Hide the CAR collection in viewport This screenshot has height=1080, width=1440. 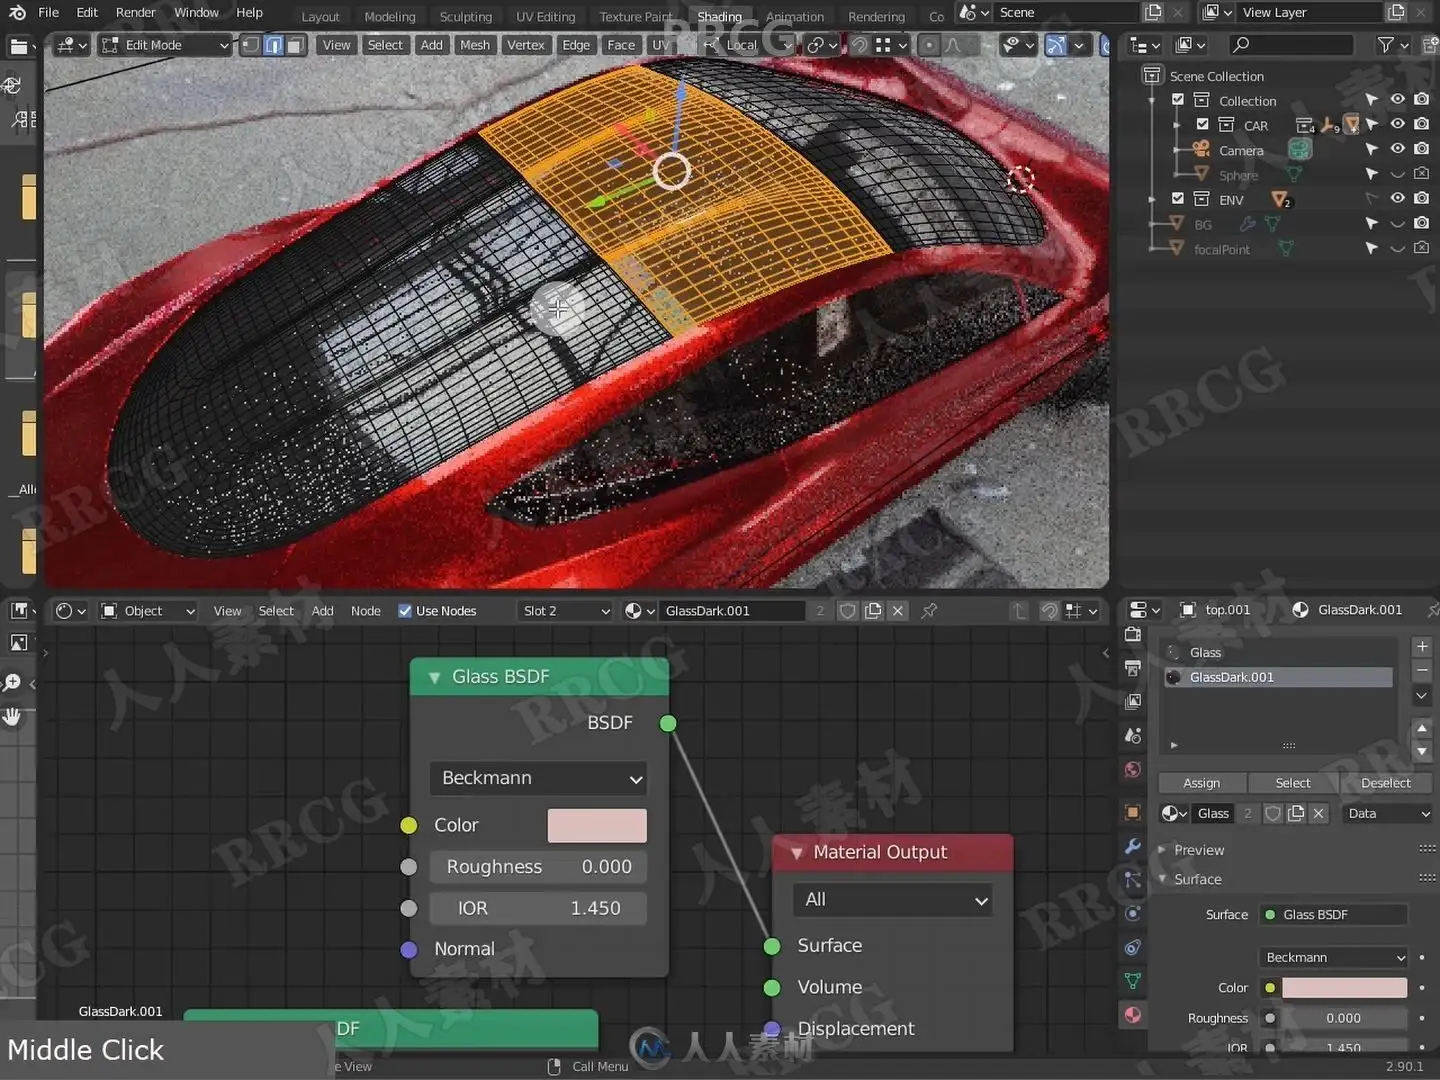(1397, 125)
